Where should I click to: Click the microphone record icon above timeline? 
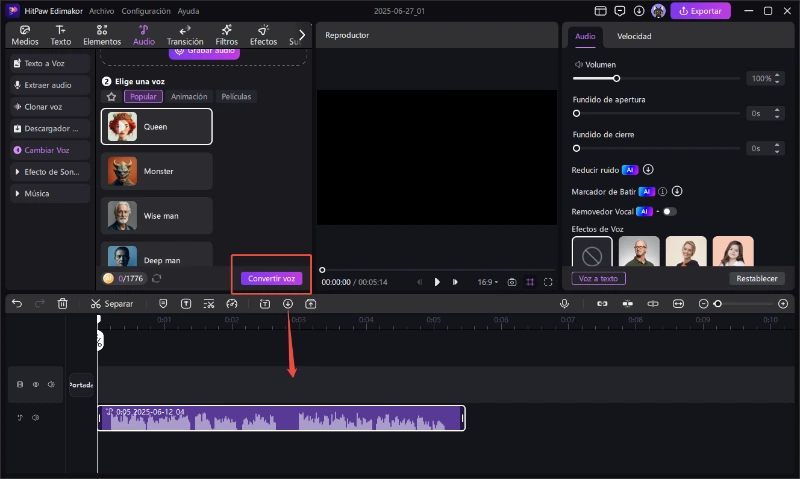565,303
